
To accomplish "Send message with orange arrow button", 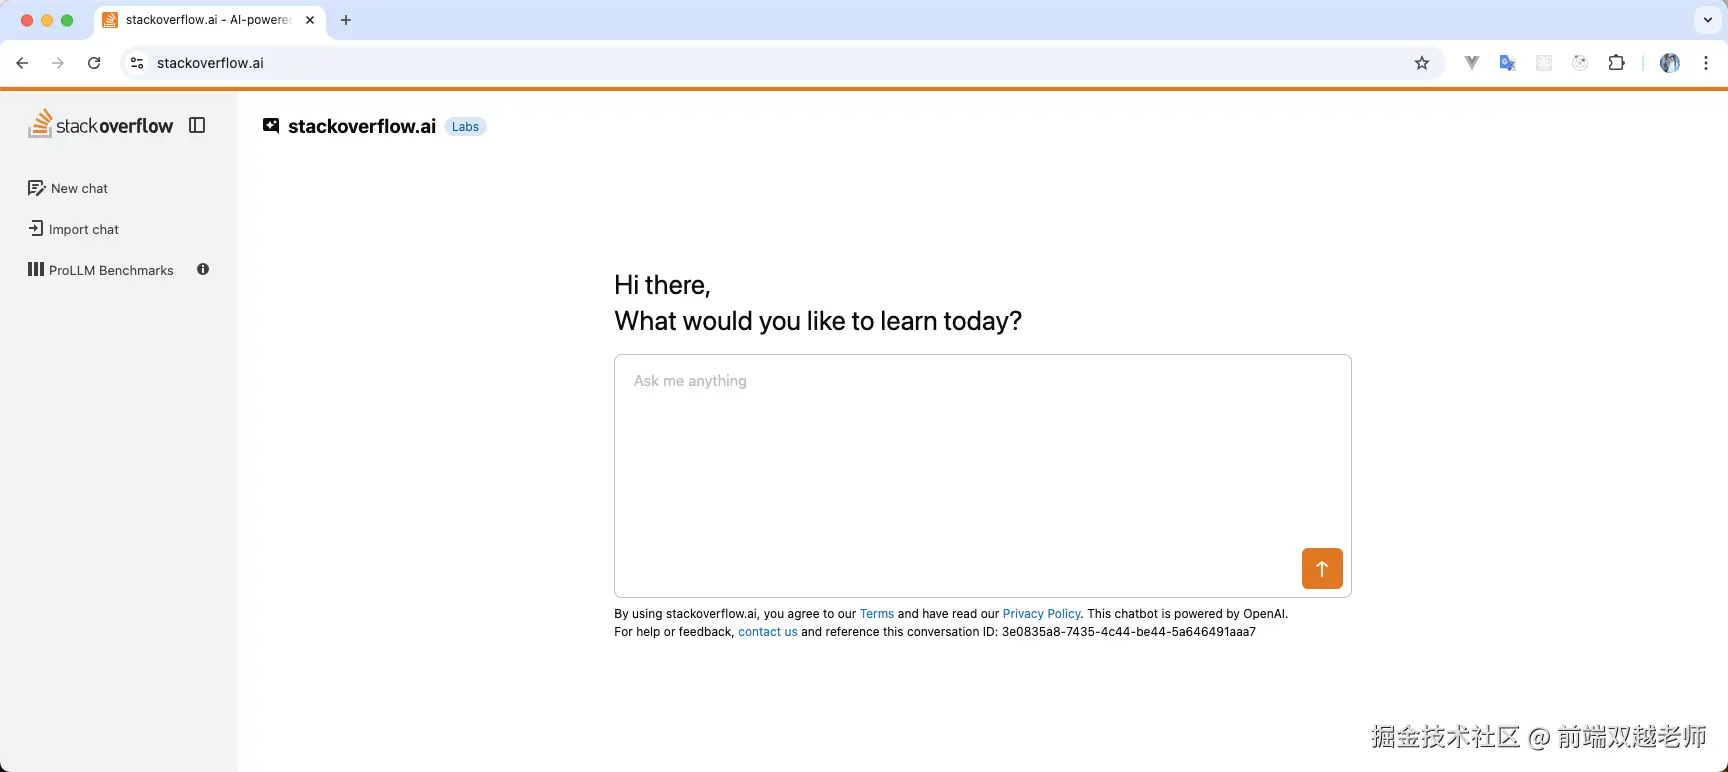I will [1322, 569].
